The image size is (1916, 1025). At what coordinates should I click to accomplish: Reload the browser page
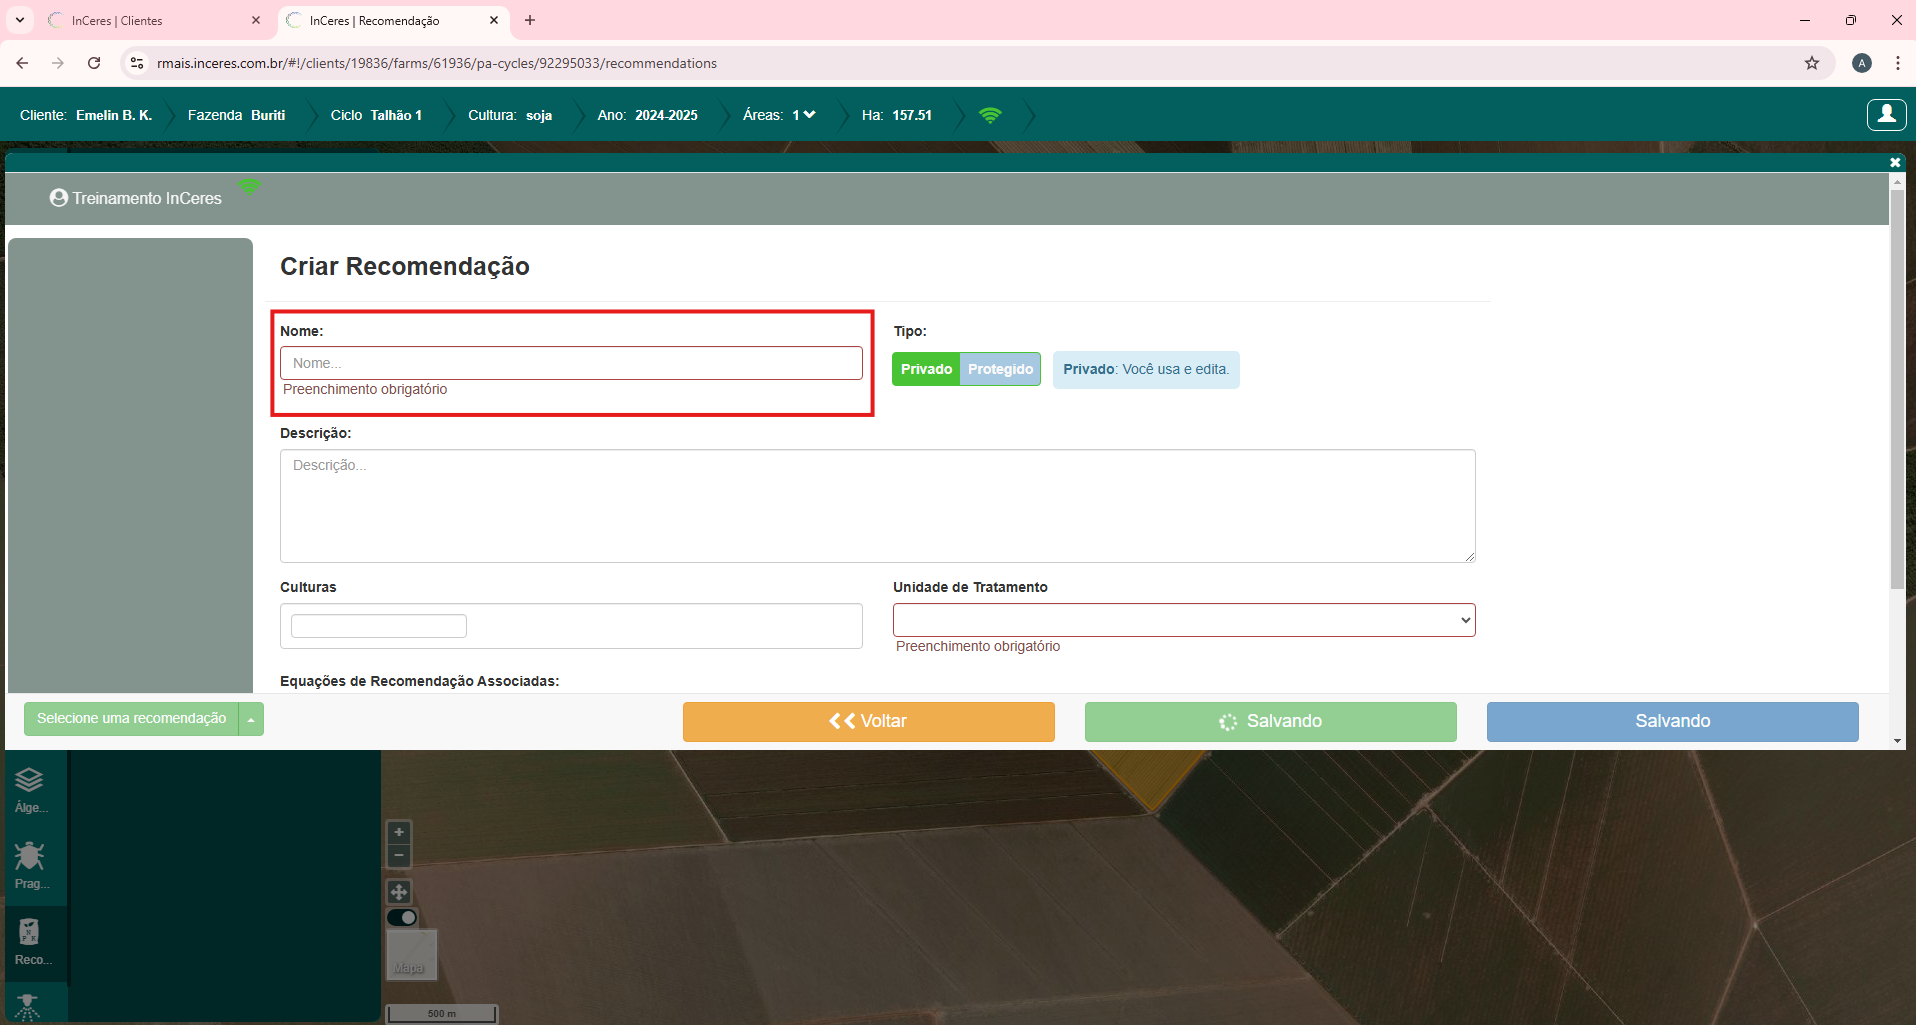coord(94,63)
